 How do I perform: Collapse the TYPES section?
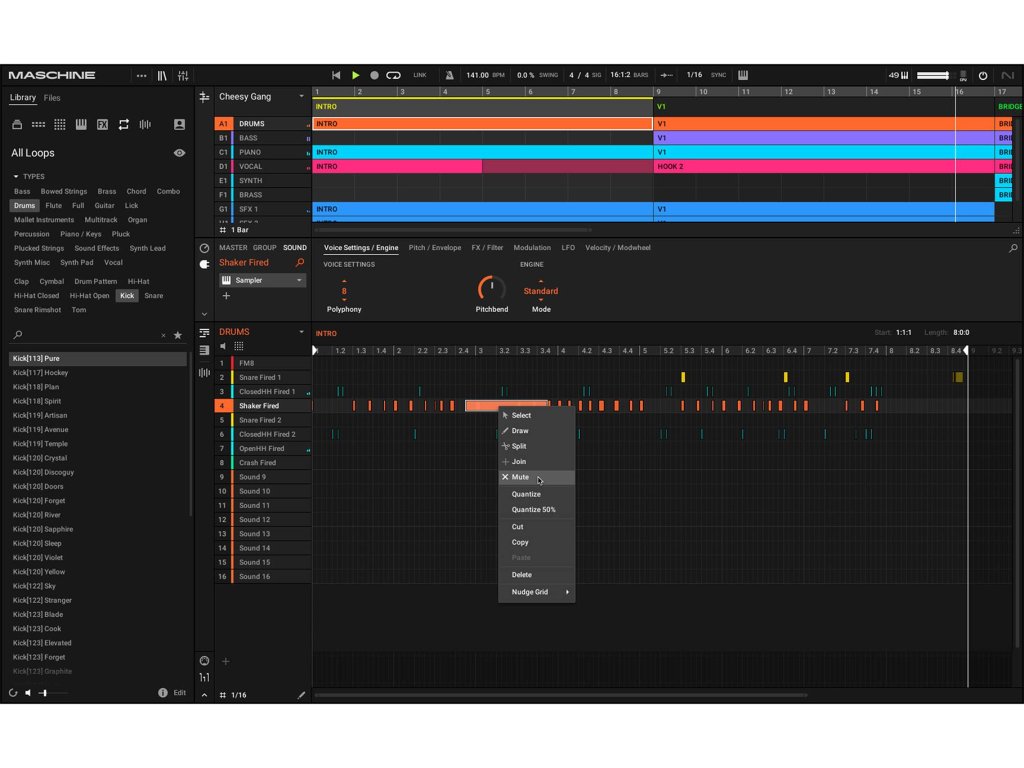(x=16, y=176)
